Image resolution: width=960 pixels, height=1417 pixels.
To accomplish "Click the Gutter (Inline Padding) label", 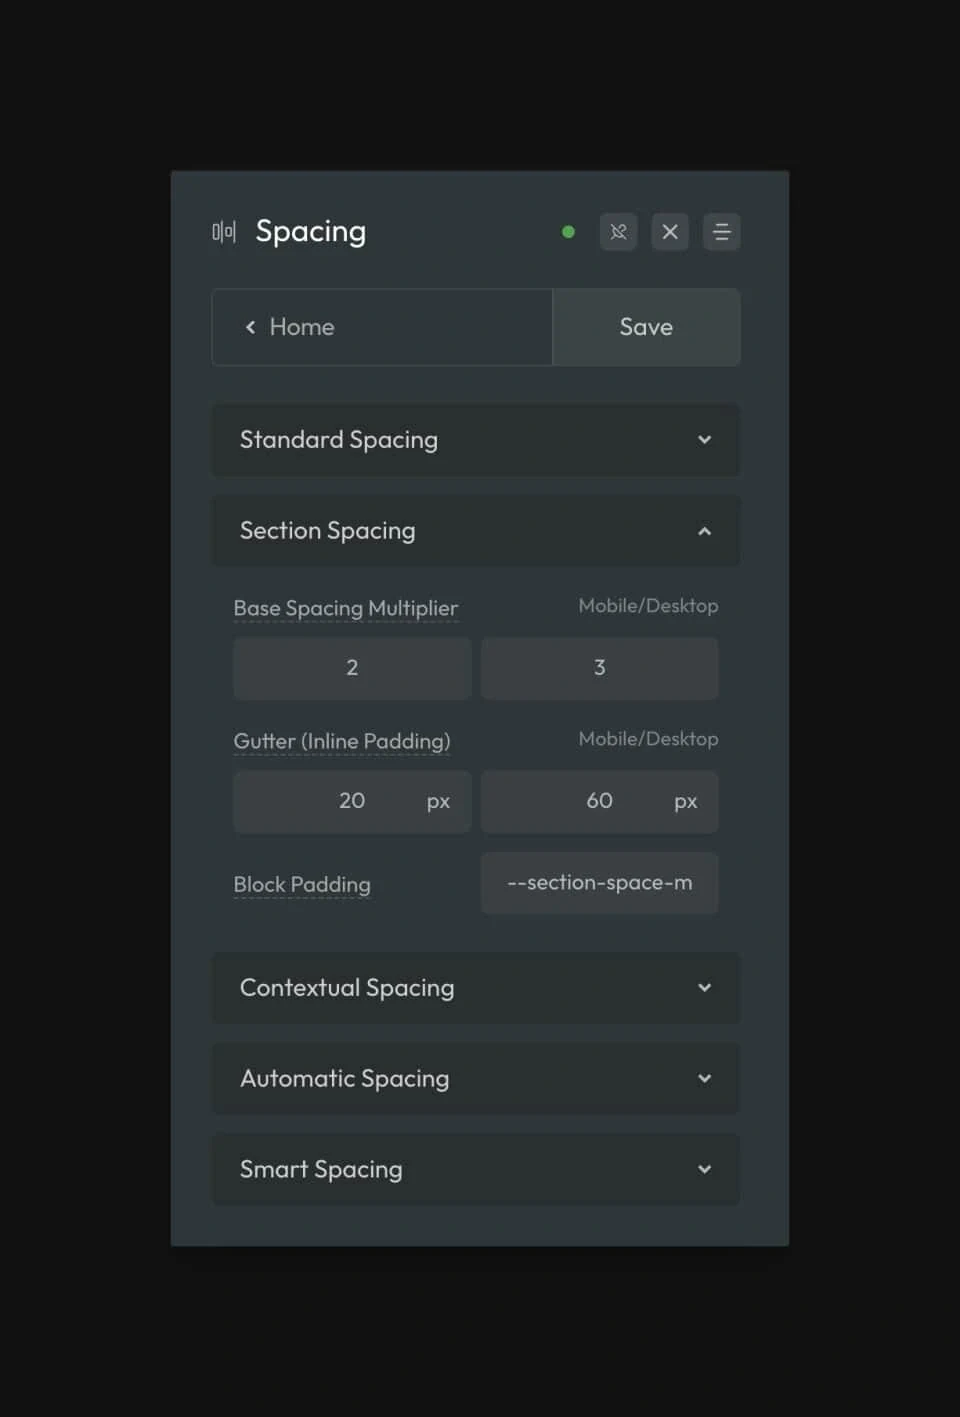I will [x=342, y=741].
